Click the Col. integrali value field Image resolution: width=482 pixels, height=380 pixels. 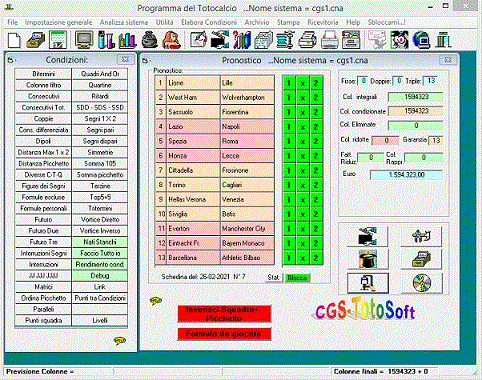pos(416,97)
